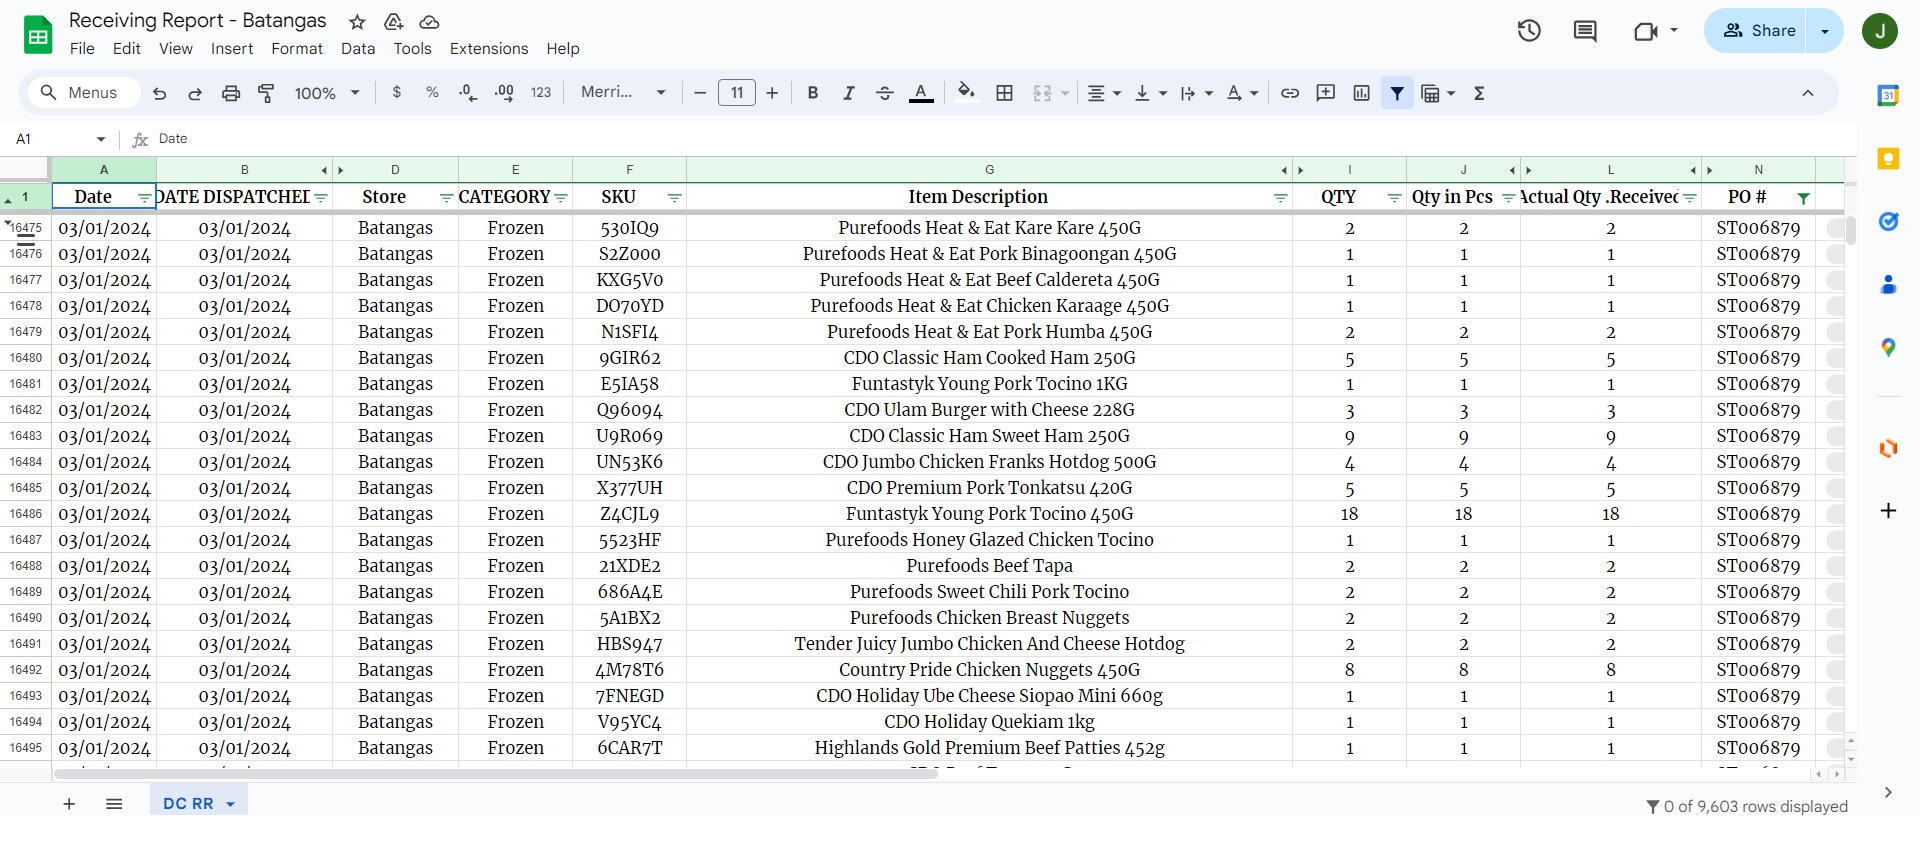The height and width of the screenshot is (852, 1920).
Task: Apply strikethrough formatting
Action: [x=885, y=93]
